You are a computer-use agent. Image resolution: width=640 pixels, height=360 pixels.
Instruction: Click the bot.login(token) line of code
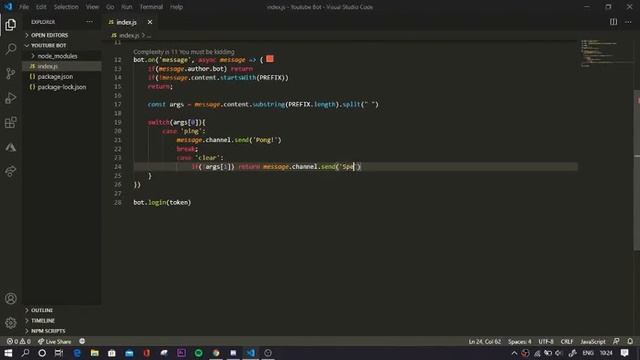pyautogui.click(x=162, y=202)
